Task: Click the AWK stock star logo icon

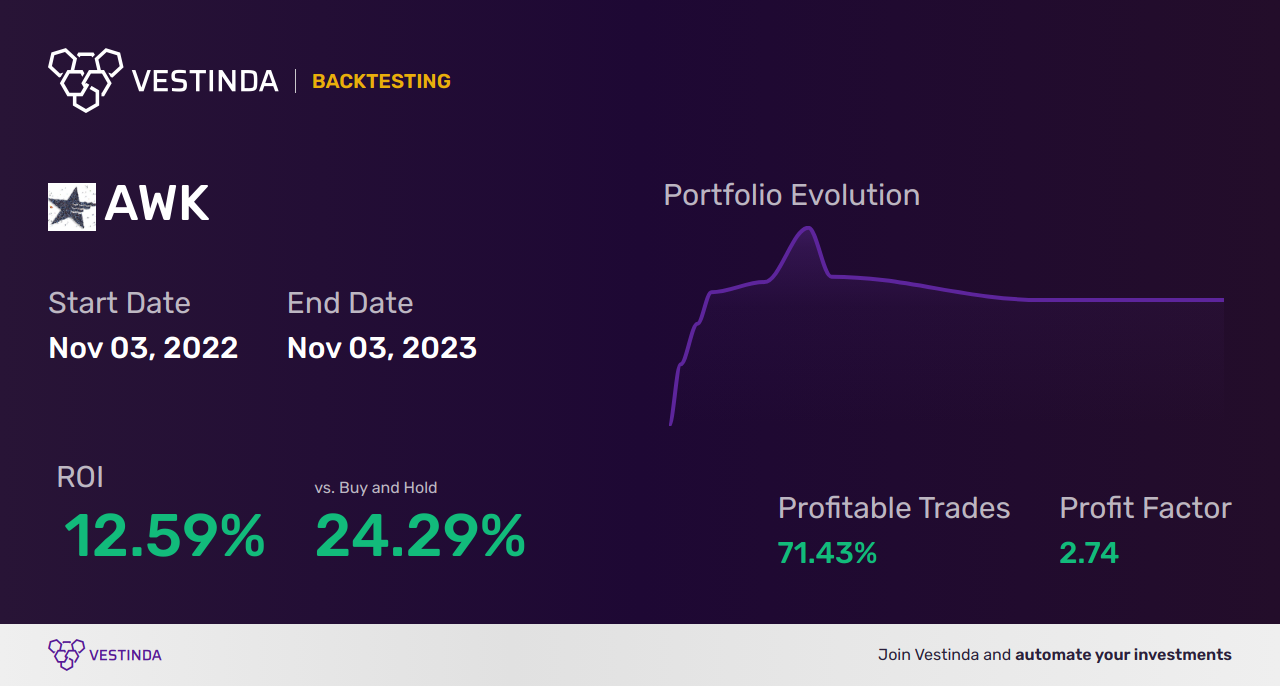Action: (x=72, y=207)
